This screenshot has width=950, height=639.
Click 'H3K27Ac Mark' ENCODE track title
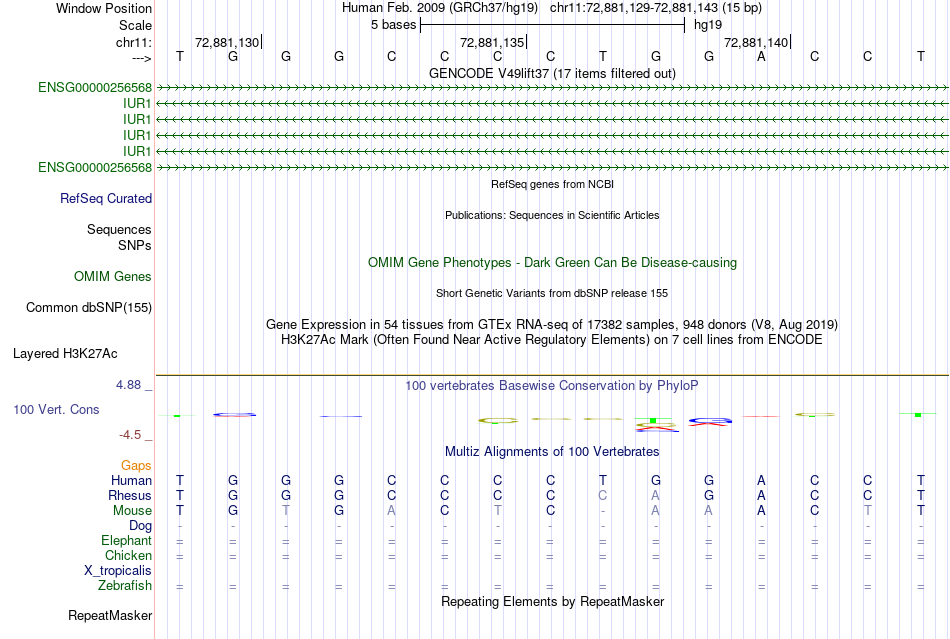pos(552,340)
